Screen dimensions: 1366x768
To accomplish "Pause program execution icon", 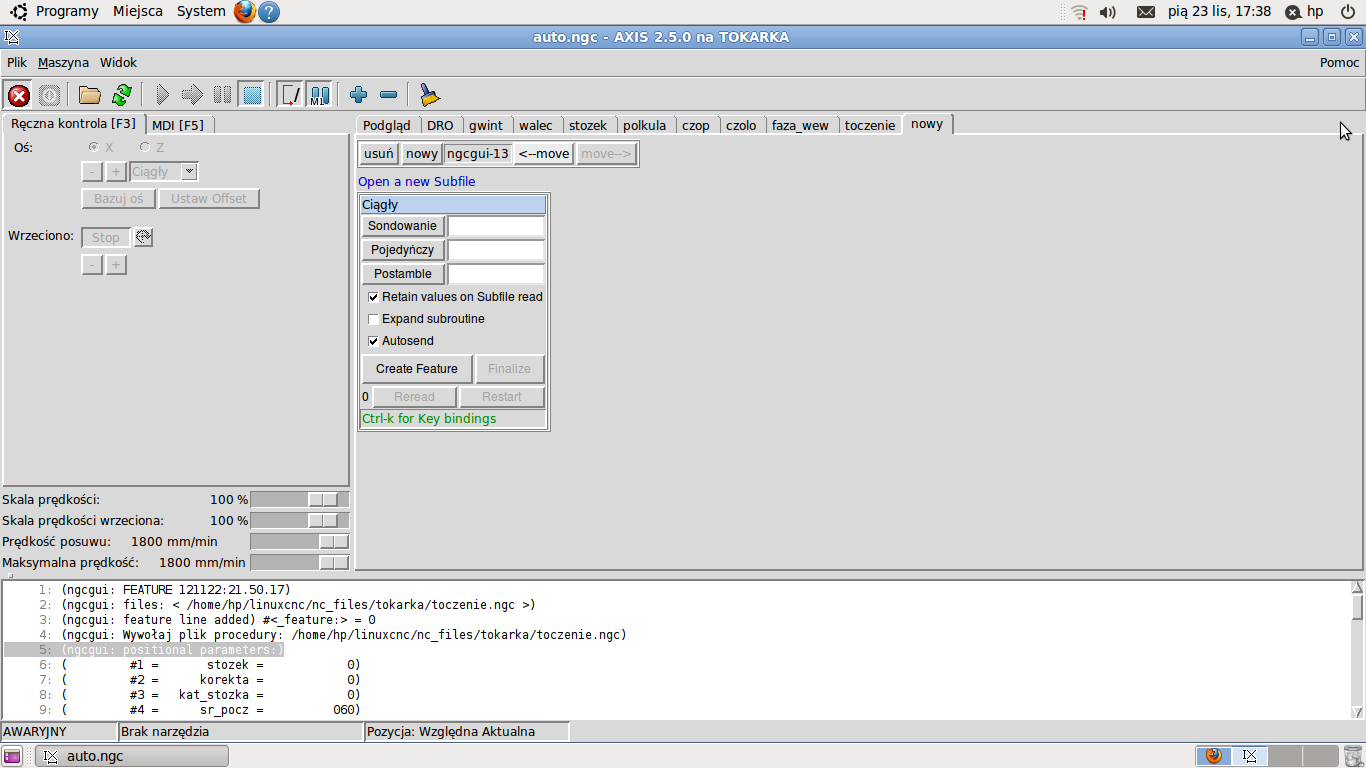I will coord(223,95).
